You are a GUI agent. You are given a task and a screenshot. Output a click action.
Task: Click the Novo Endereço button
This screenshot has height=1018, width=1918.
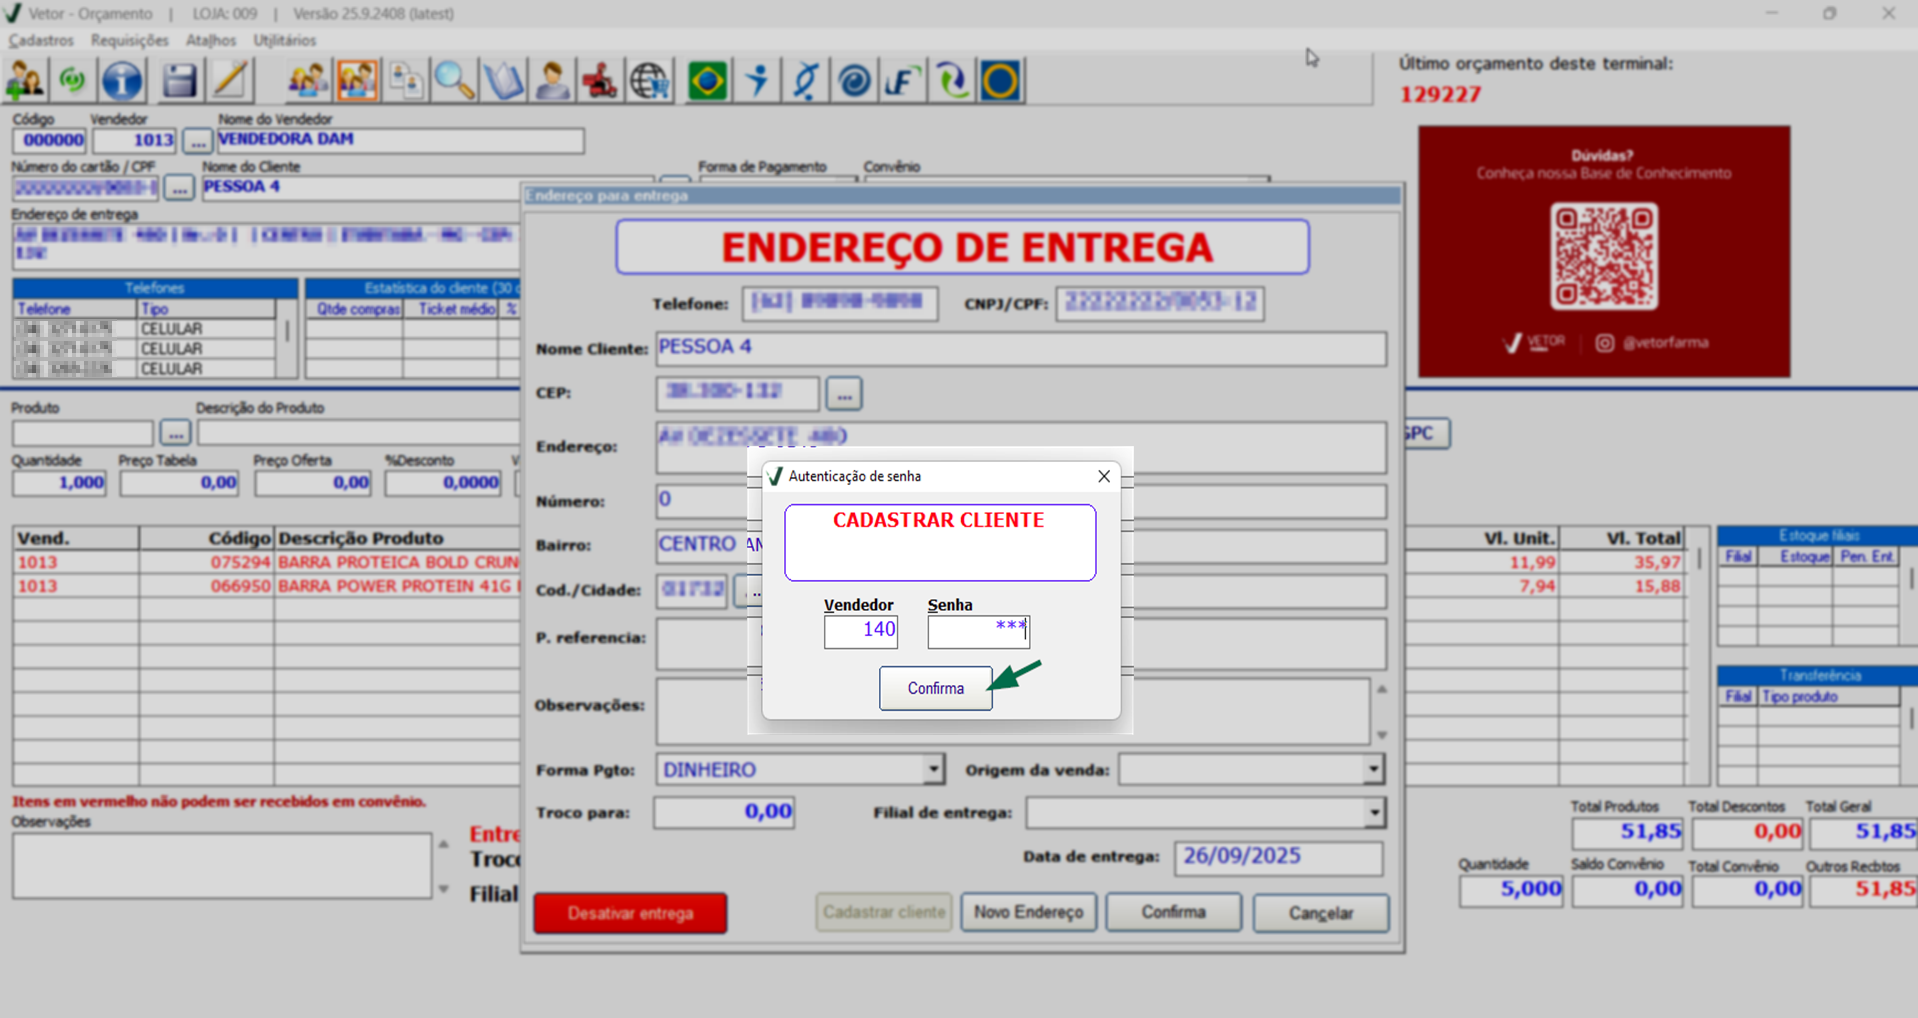pos(1028,912)
